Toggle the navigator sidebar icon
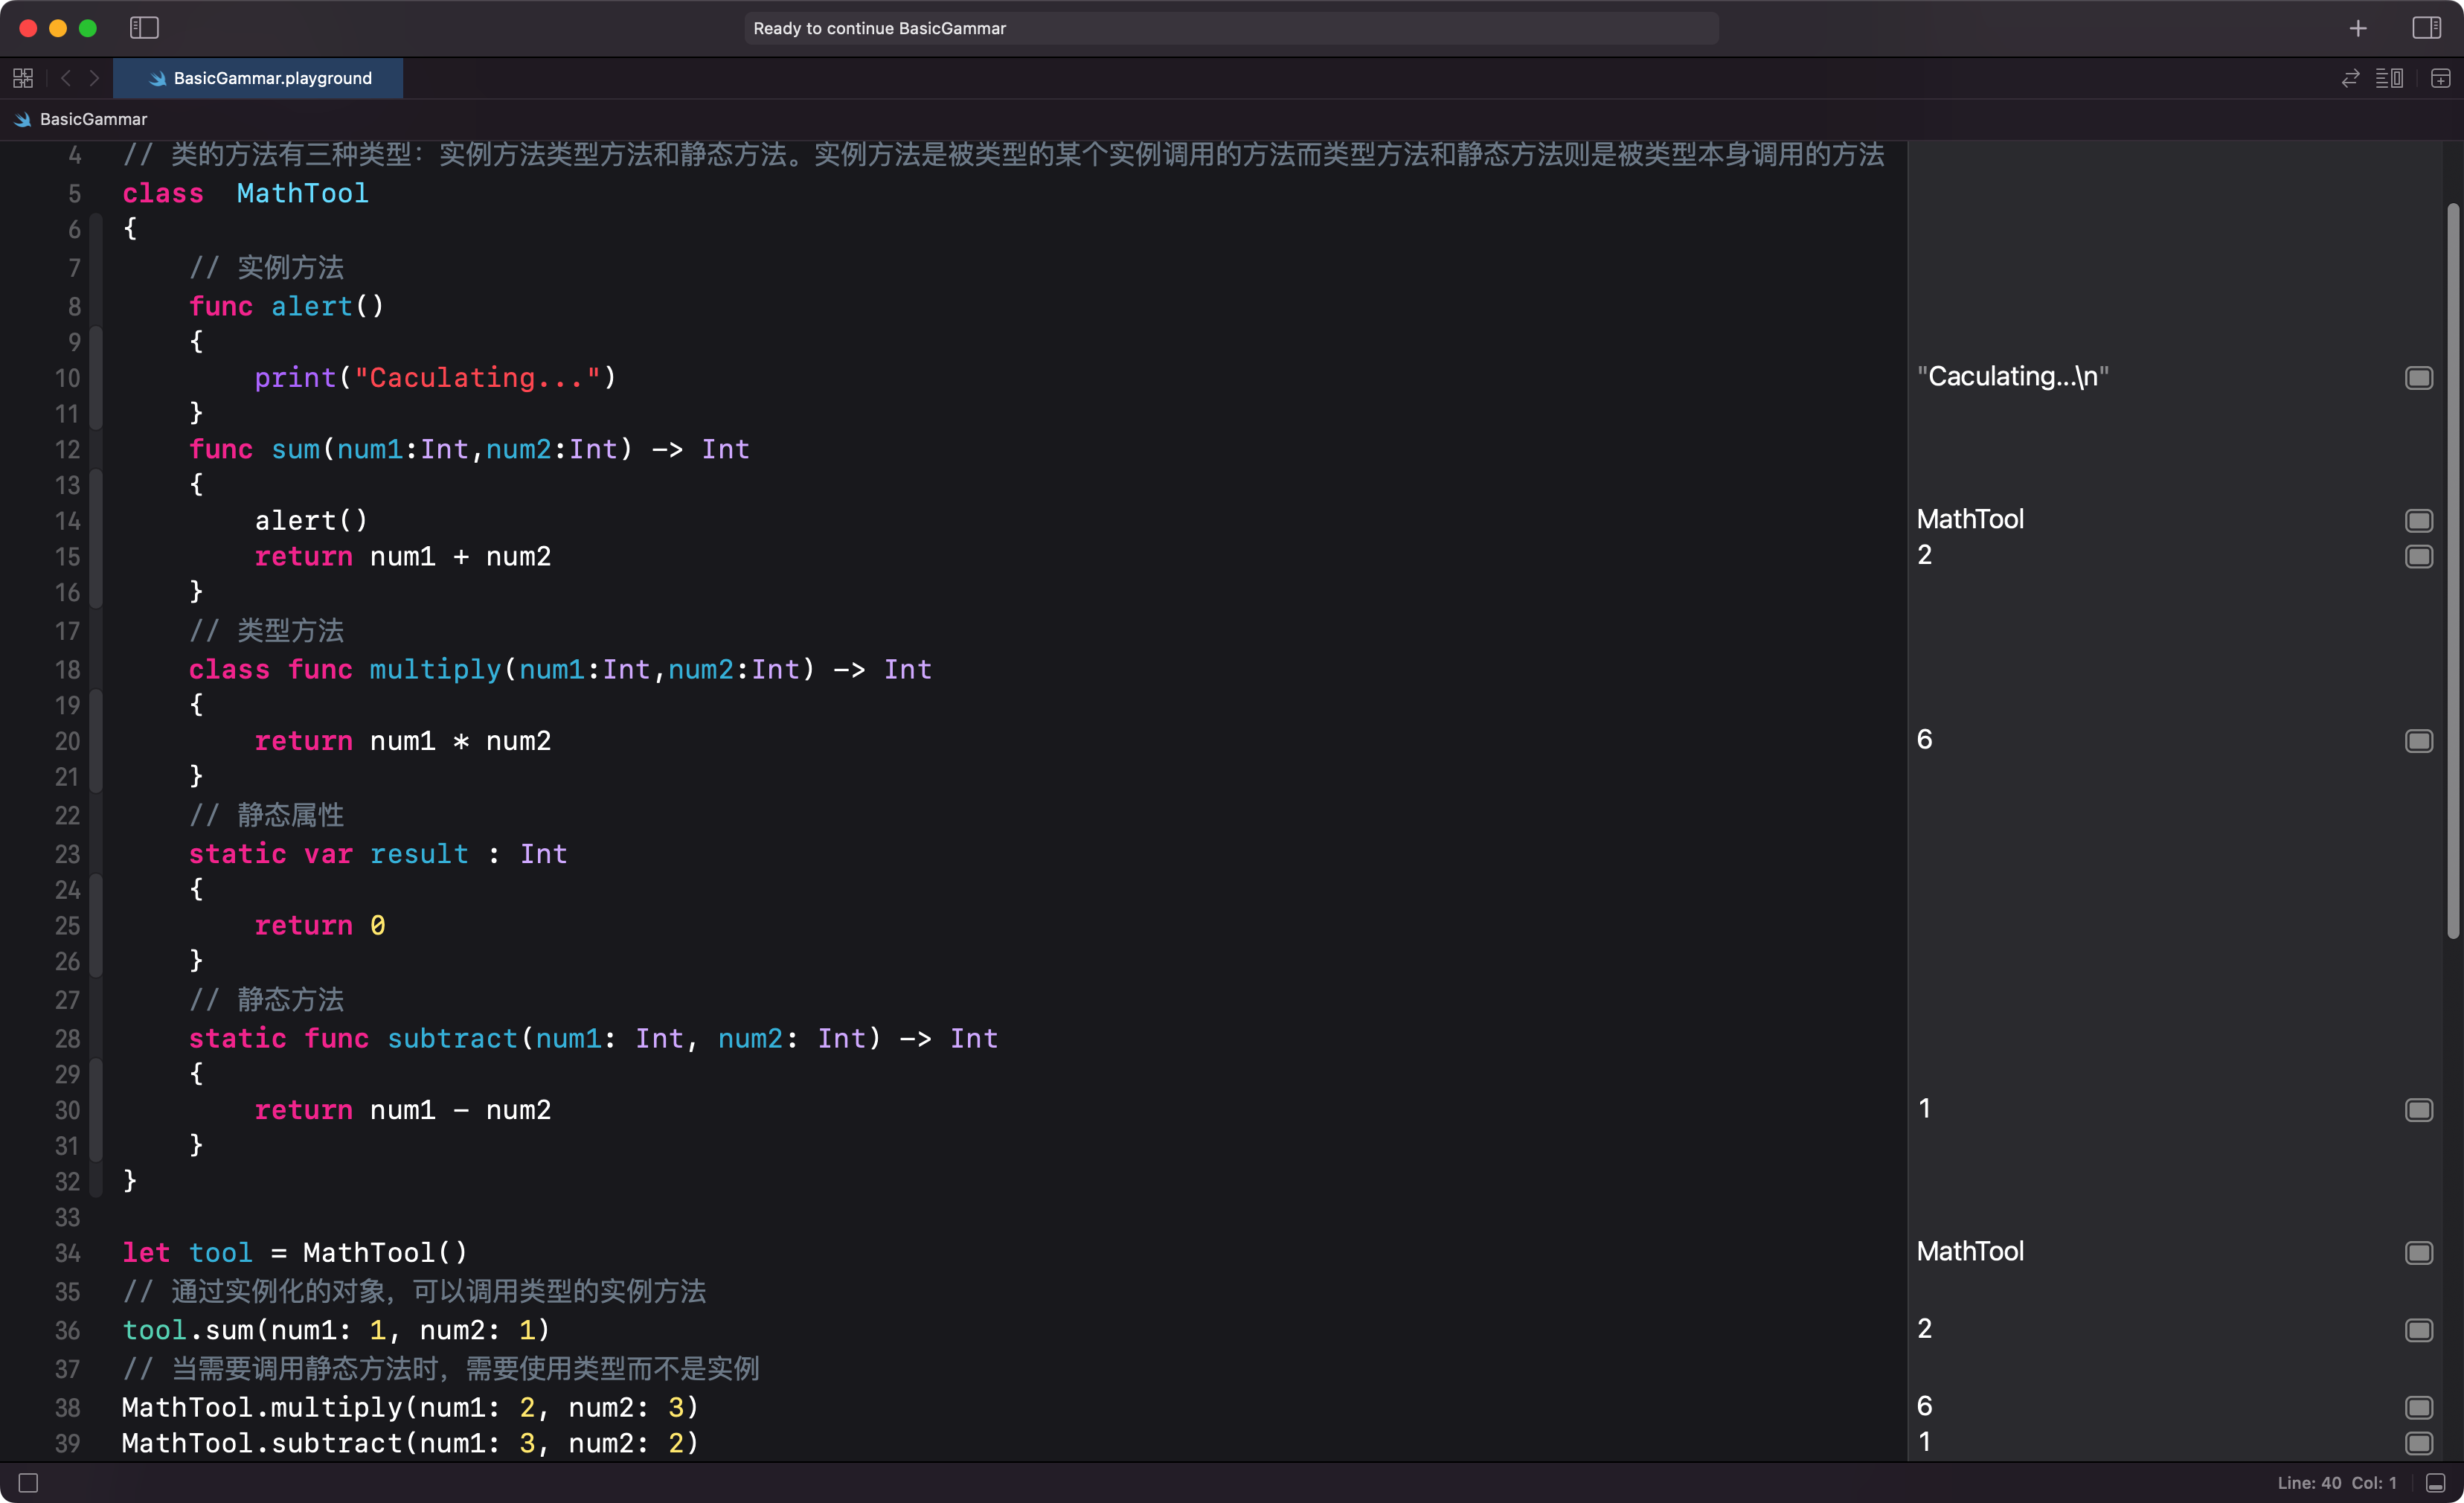The width and height of the screenshot is (2464, 1503). click(x=144, y=28)
